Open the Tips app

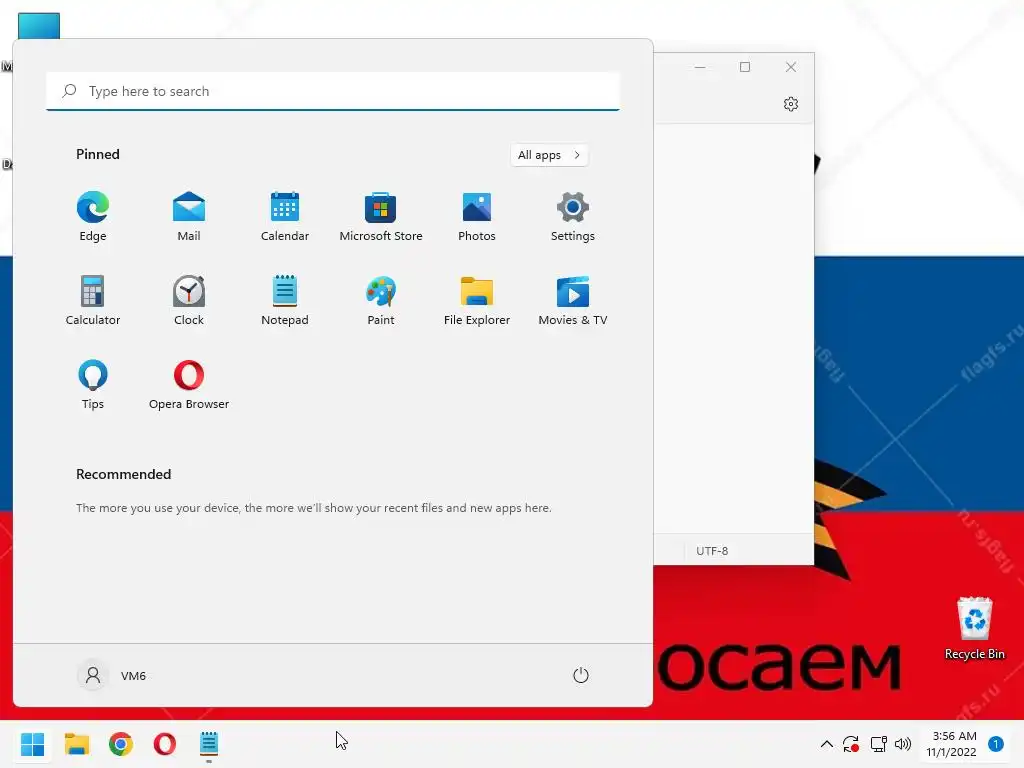pyautogui.click(x=93, y=385)
